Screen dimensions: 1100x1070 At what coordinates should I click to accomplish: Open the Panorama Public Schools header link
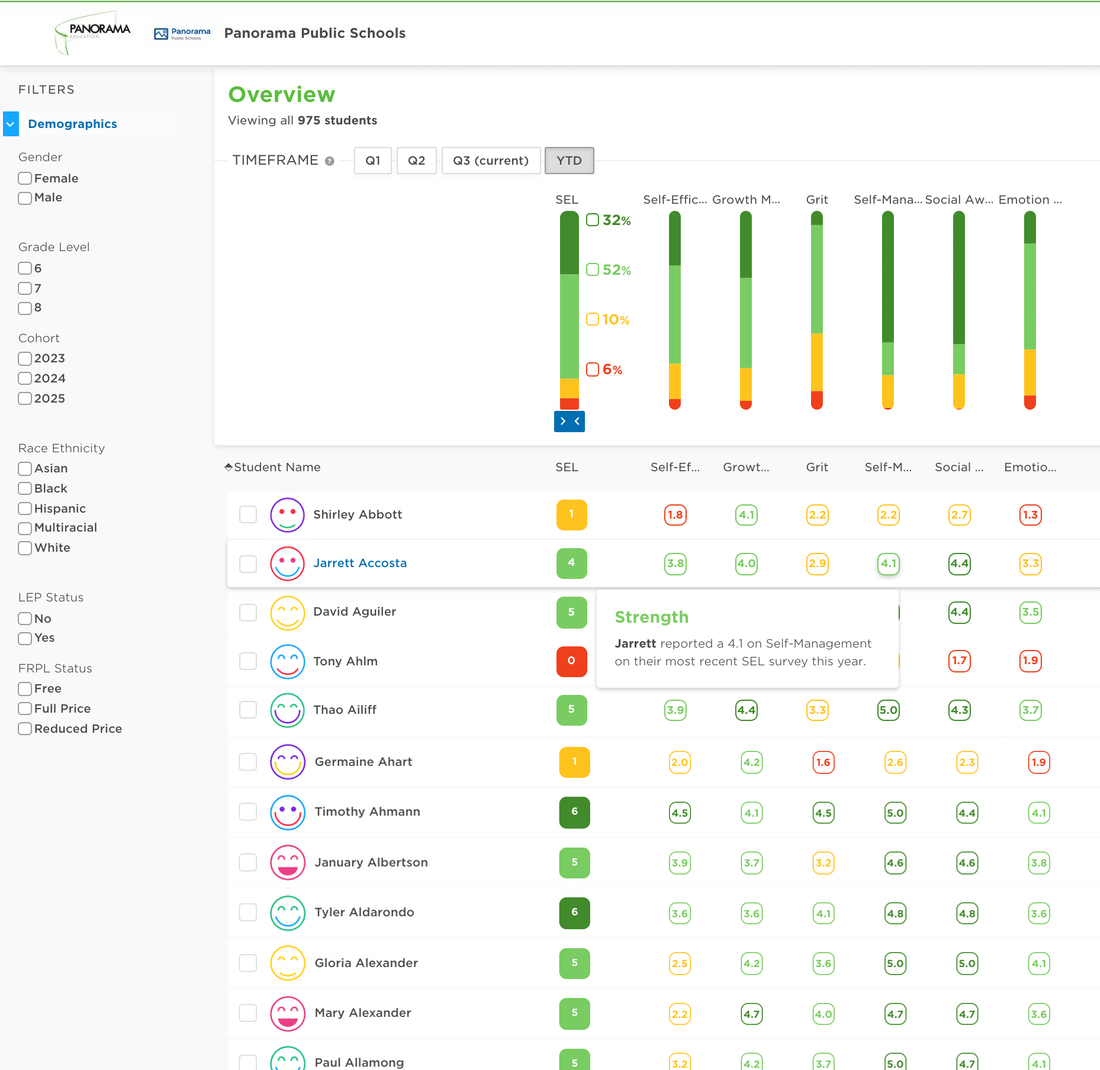pos(315,33)
